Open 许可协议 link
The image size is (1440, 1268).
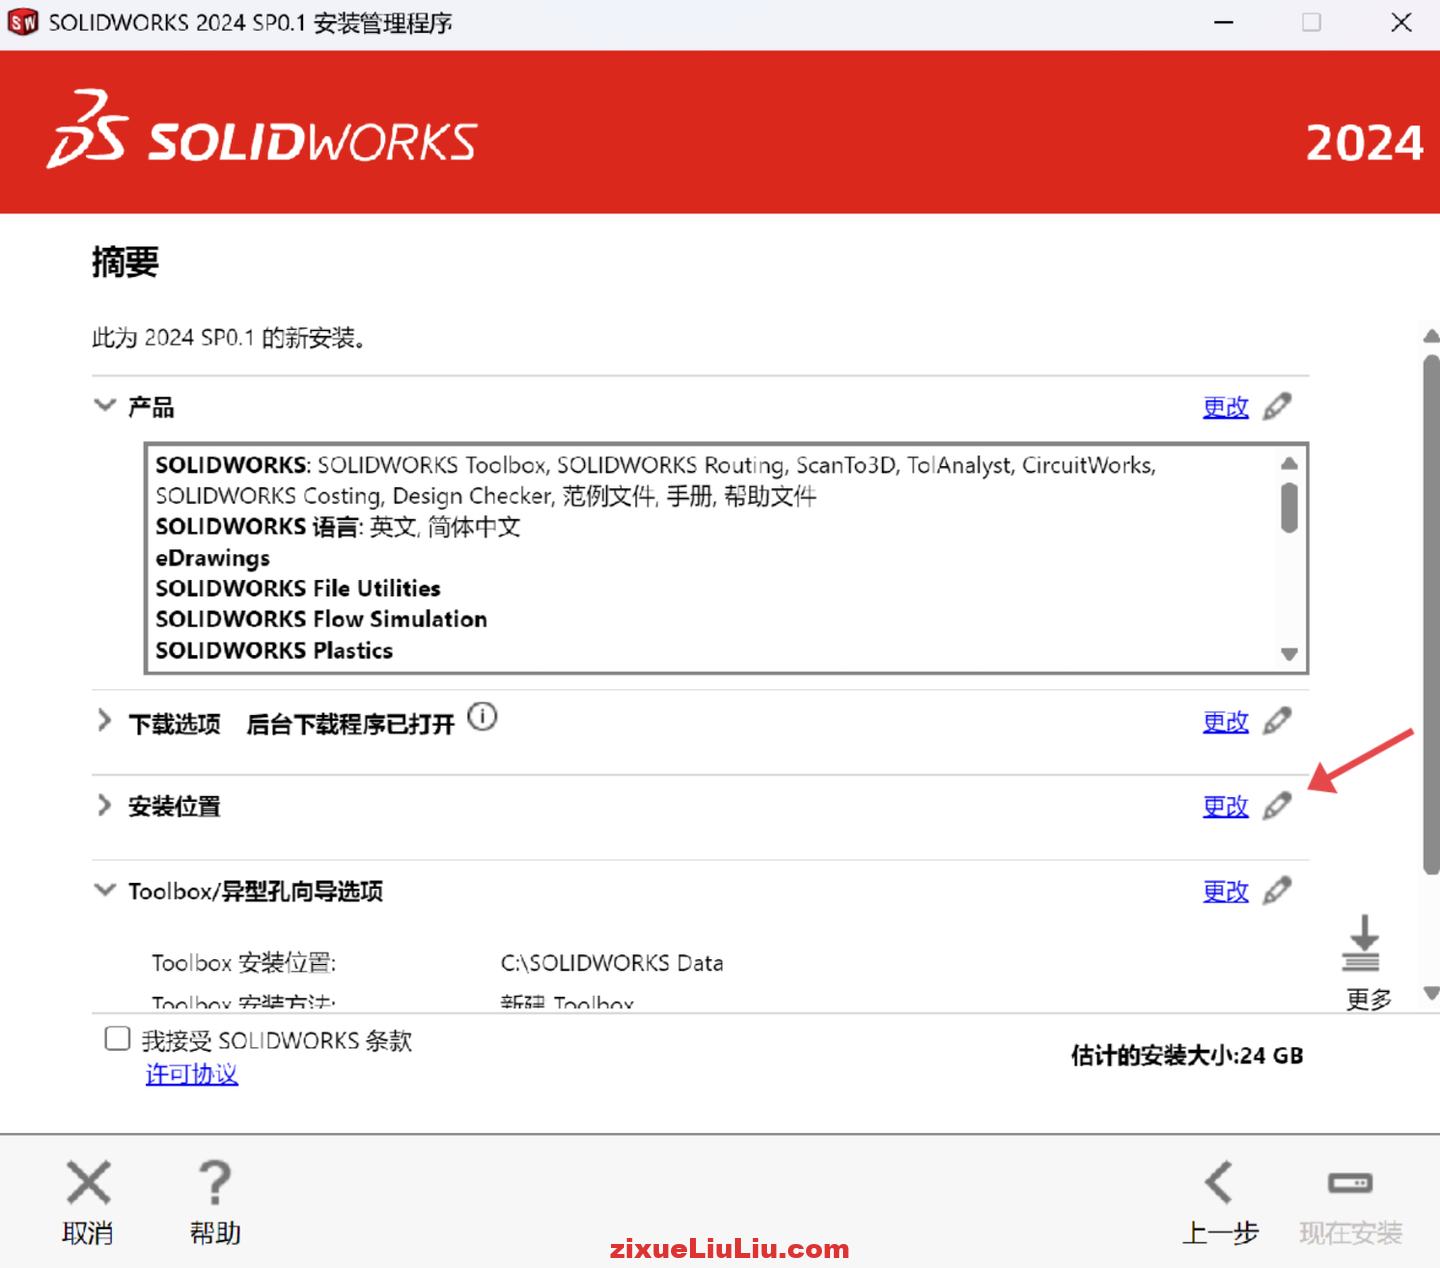coord(192,1073)
